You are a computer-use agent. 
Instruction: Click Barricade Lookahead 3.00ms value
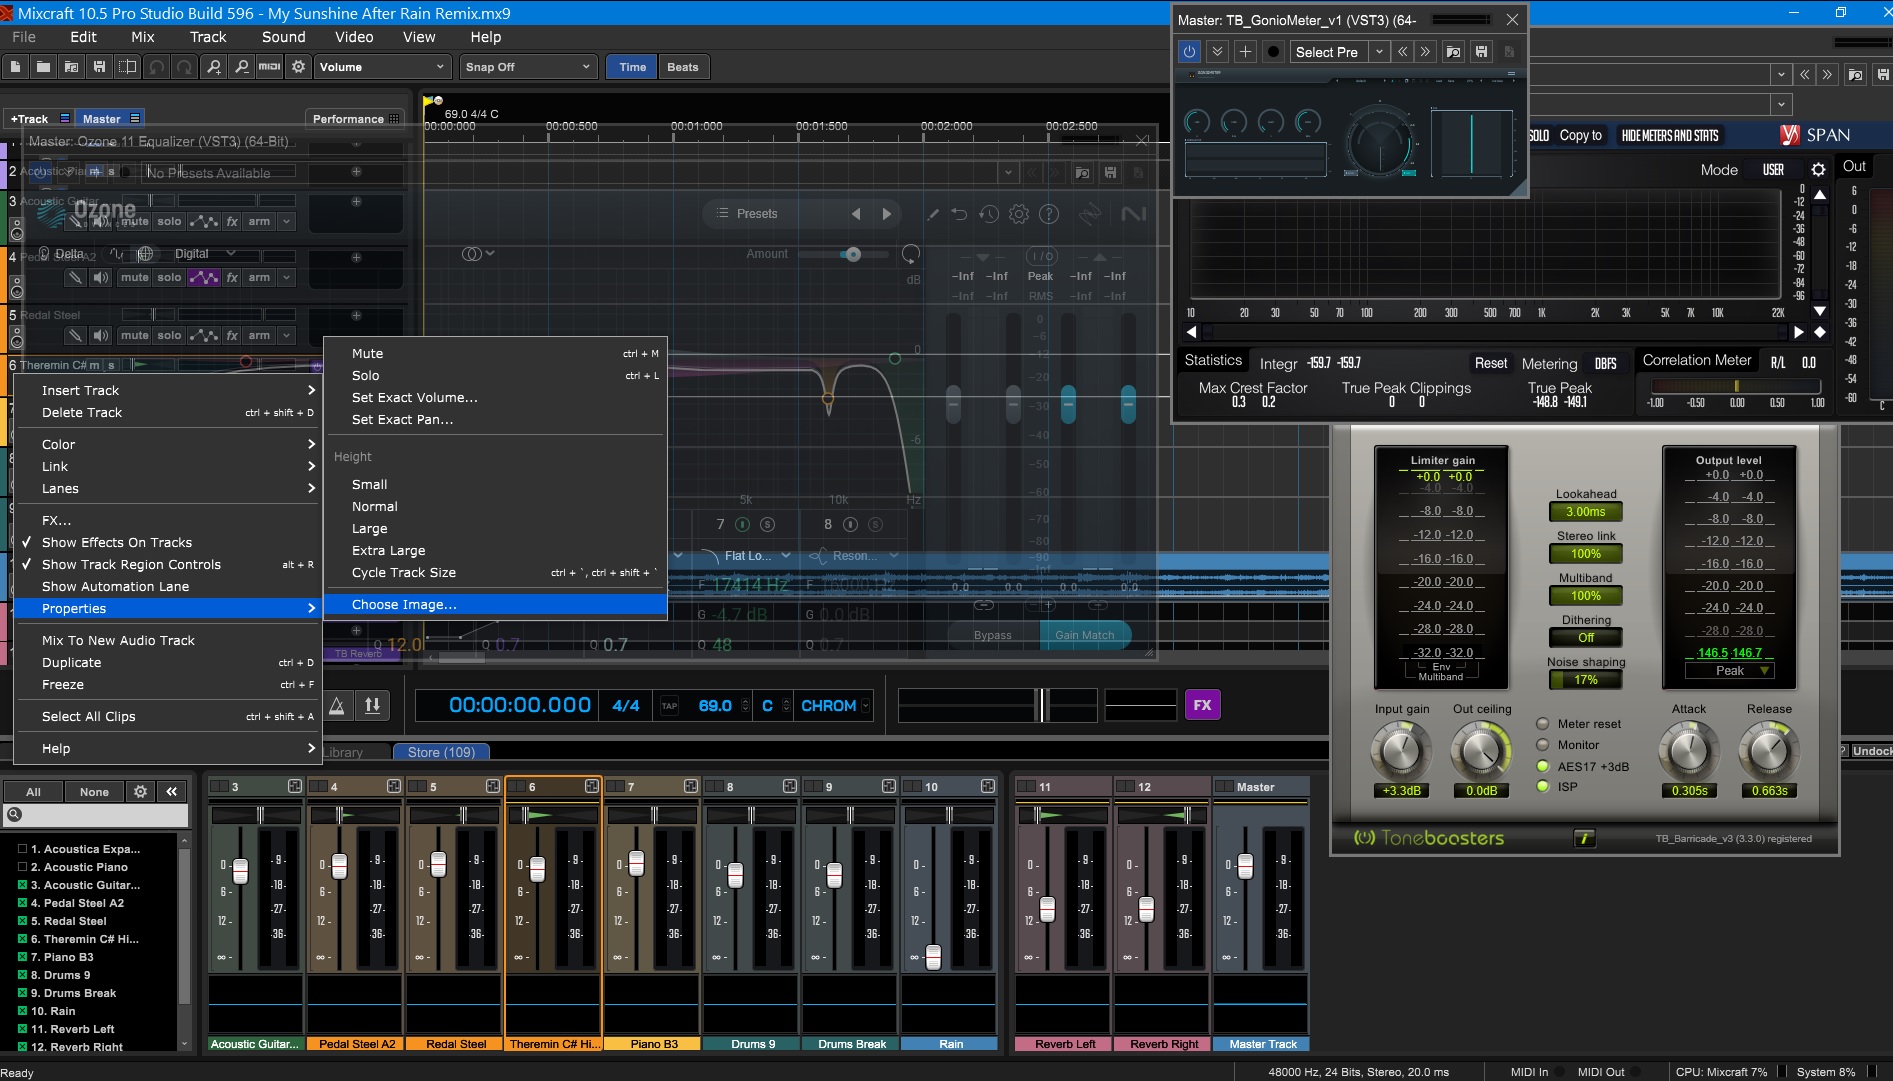pos(1585,512)
